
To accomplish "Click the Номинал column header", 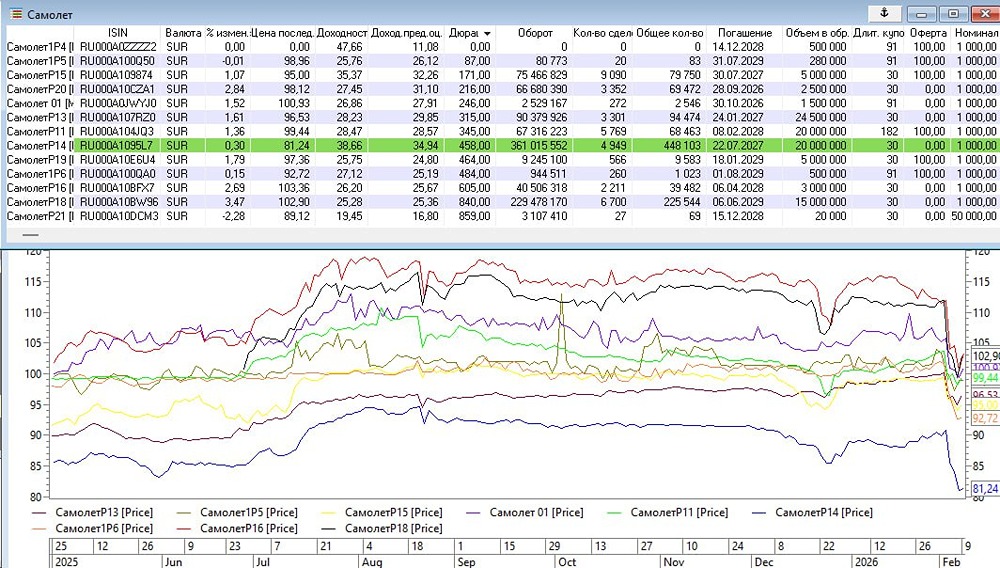I will pos(975,33).
